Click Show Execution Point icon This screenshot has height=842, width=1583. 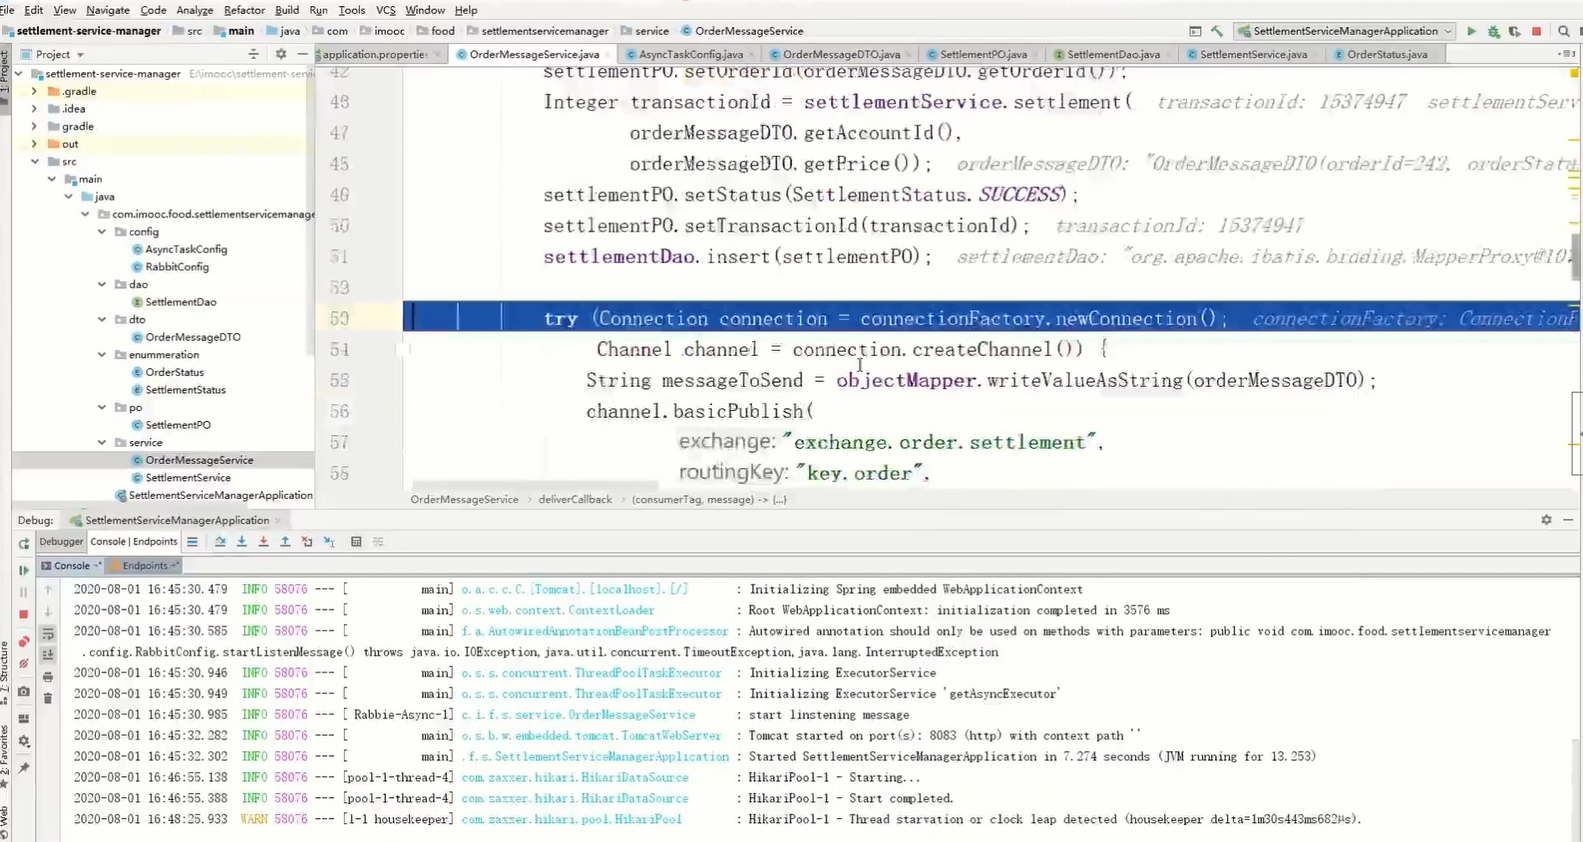tap(192, 542)
